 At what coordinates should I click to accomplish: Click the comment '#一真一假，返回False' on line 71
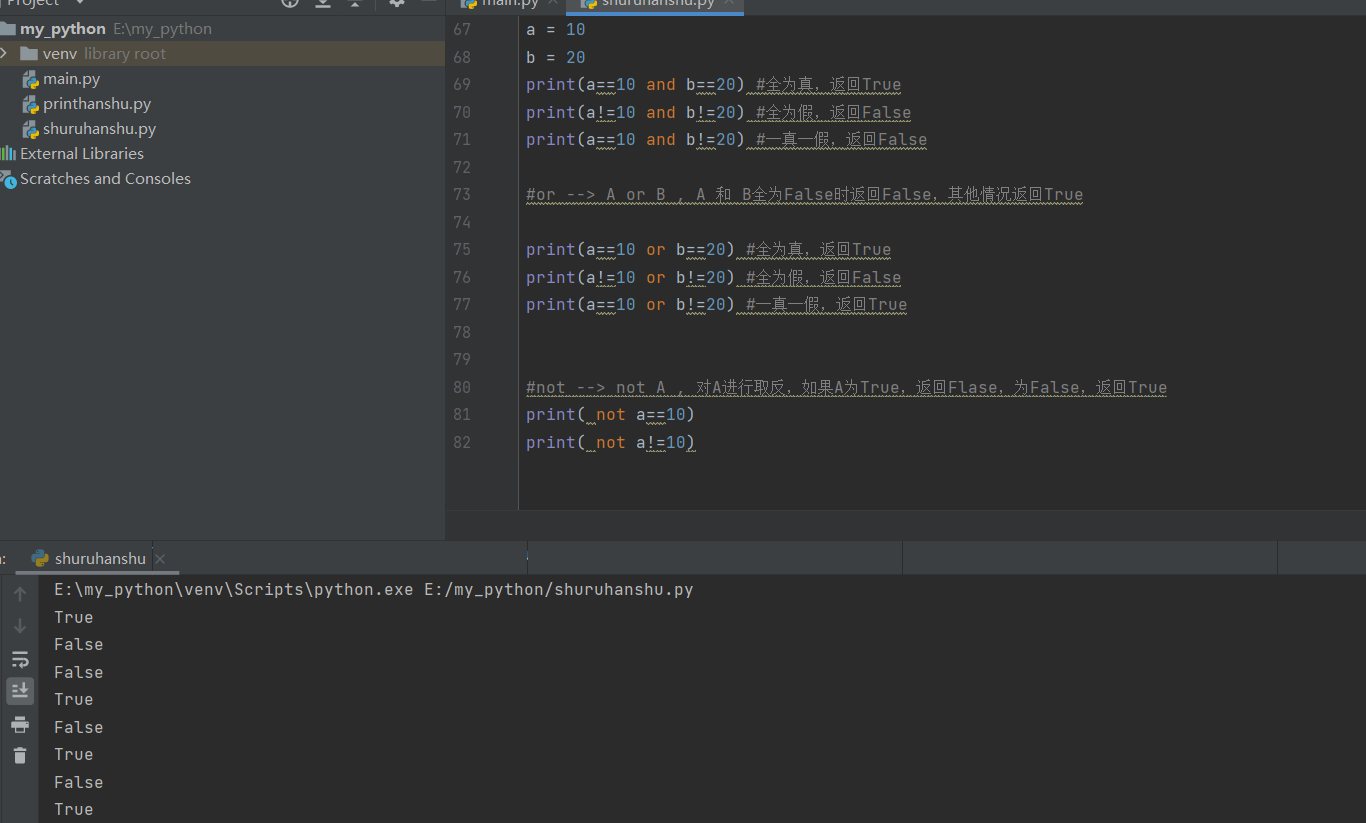point(841,140)
